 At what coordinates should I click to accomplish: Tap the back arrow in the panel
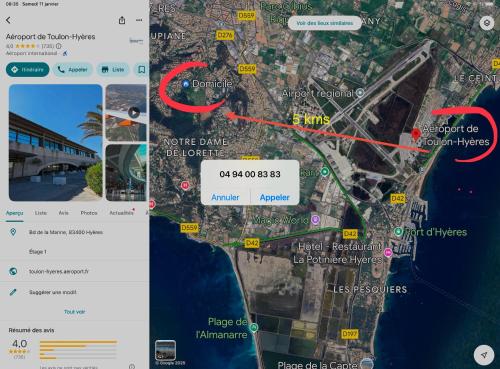(x=8, y=20)
